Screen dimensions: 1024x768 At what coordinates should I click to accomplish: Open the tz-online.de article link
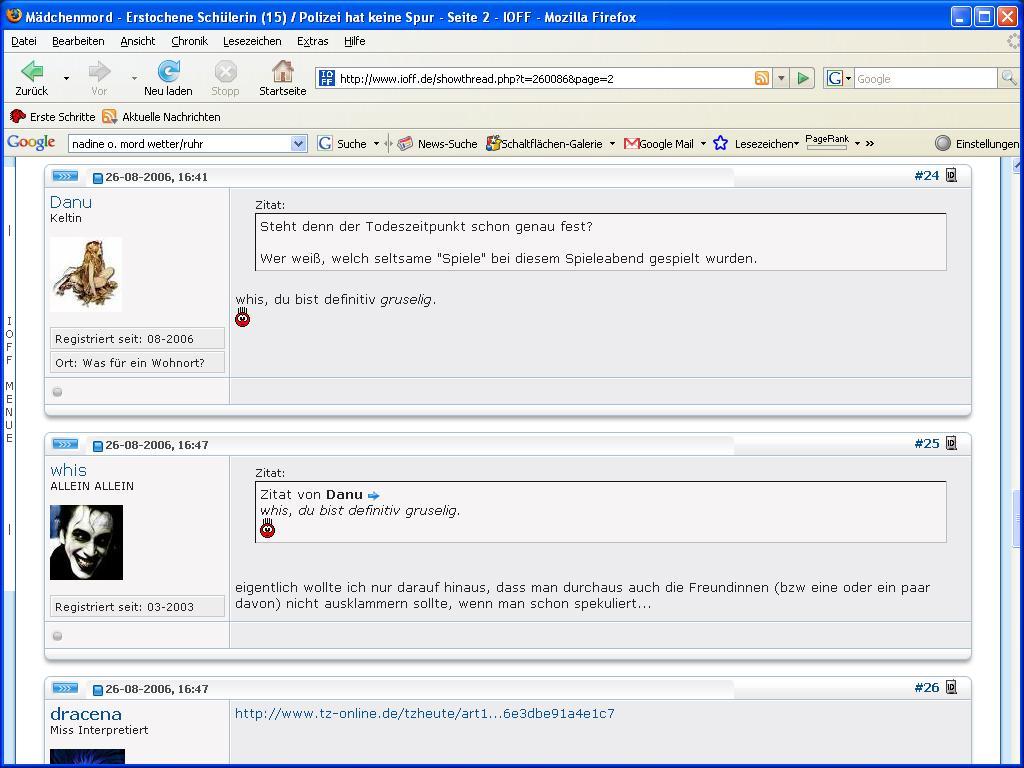pos(424,714)
